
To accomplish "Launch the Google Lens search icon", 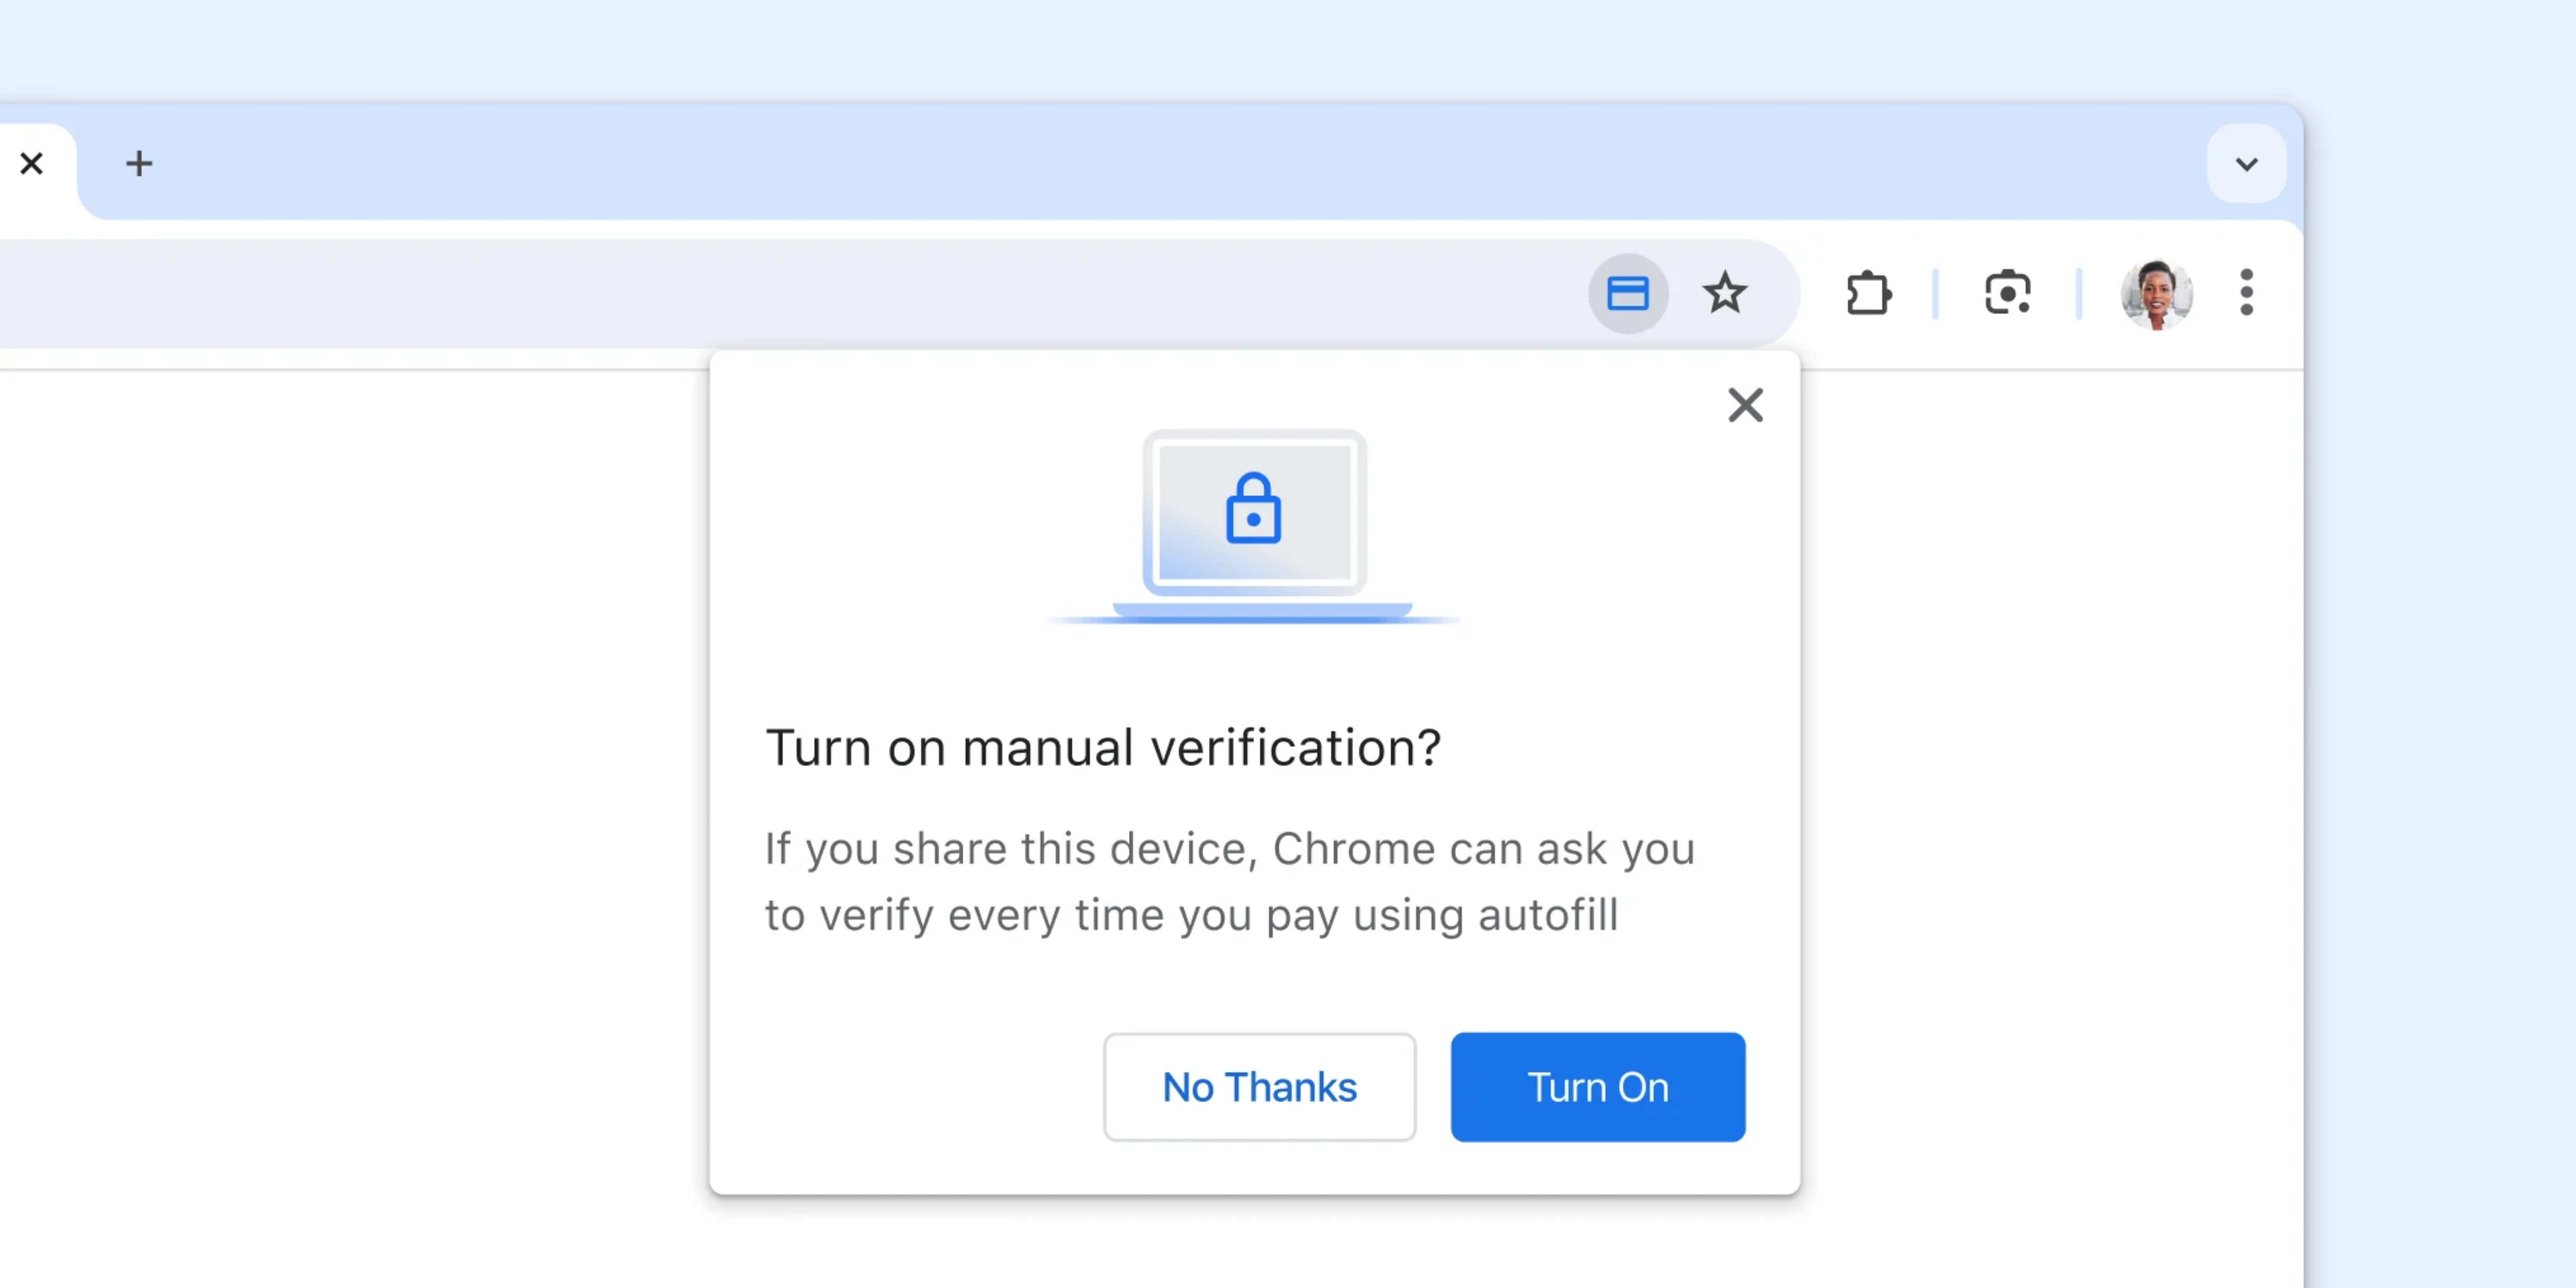I will pyautogui.click(x=2007, y=294).
